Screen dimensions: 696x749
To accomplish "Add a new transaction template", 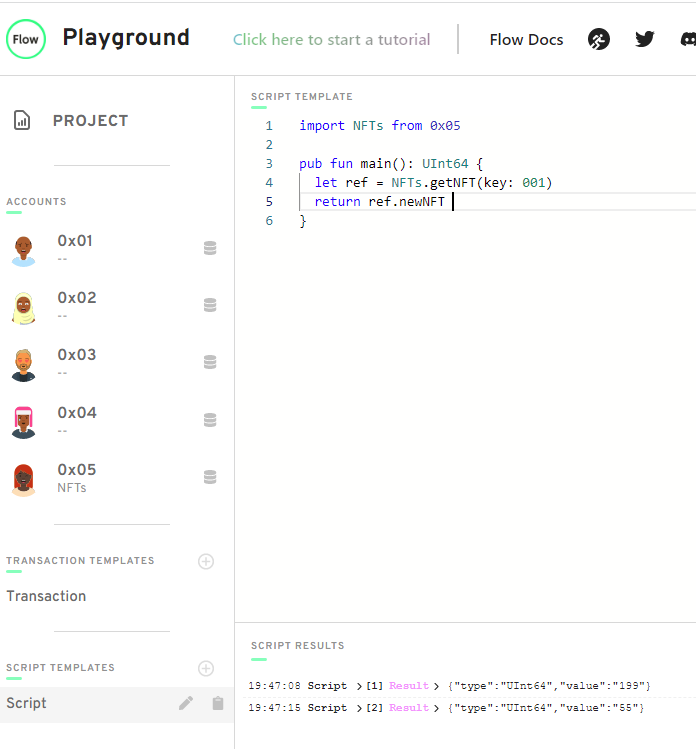I will pos(206,561).
